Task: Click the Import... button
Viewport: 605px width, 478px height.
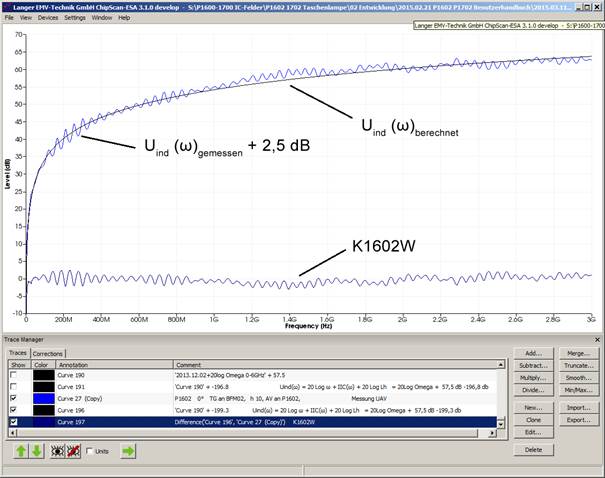Action: 578,408
